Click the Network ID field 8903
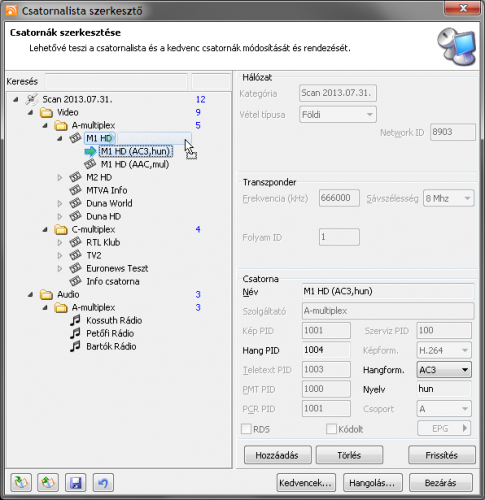Viewport: 485px width, 500px height. click(453, 132)
